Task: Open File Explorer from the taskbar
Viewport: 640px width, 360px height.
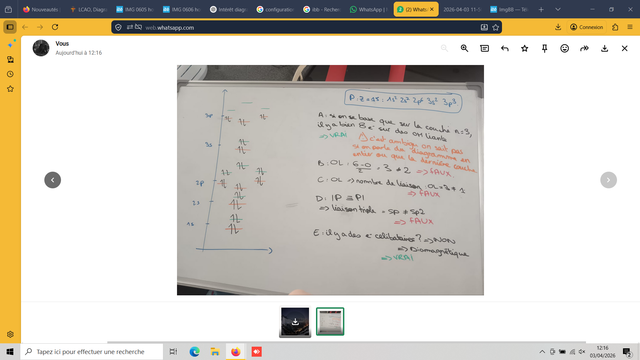Action: pos(215,351)
